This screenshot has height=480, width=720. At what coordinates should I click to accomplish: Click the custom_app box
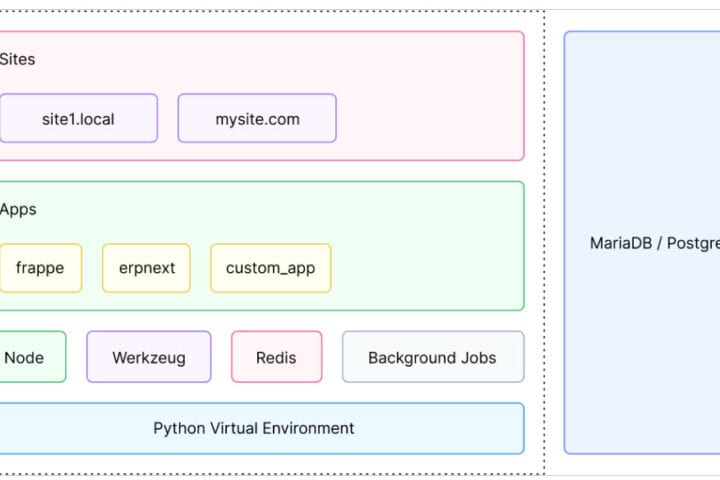pos(270,268)
